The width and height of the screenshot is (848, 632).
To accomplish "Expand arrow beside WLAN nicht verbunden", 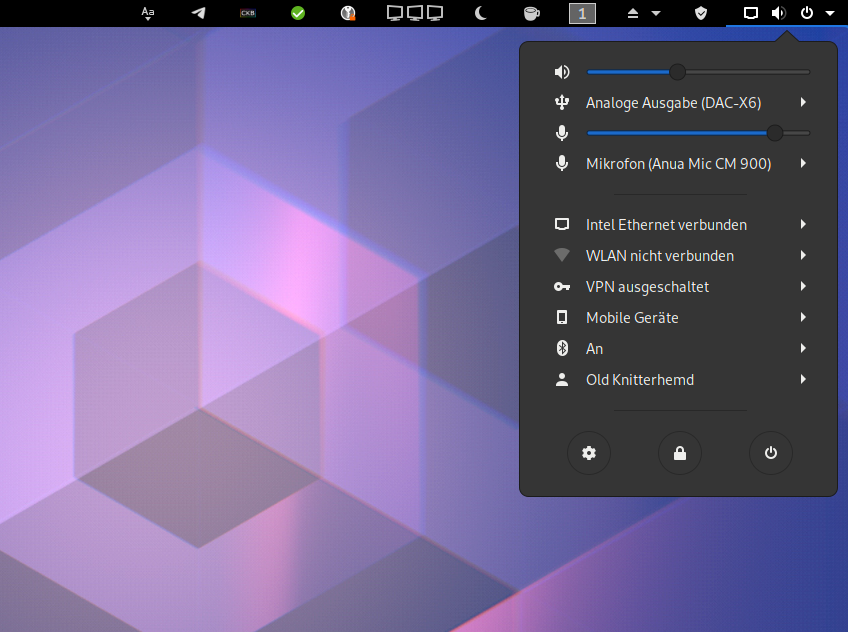I will pos(803,255).
